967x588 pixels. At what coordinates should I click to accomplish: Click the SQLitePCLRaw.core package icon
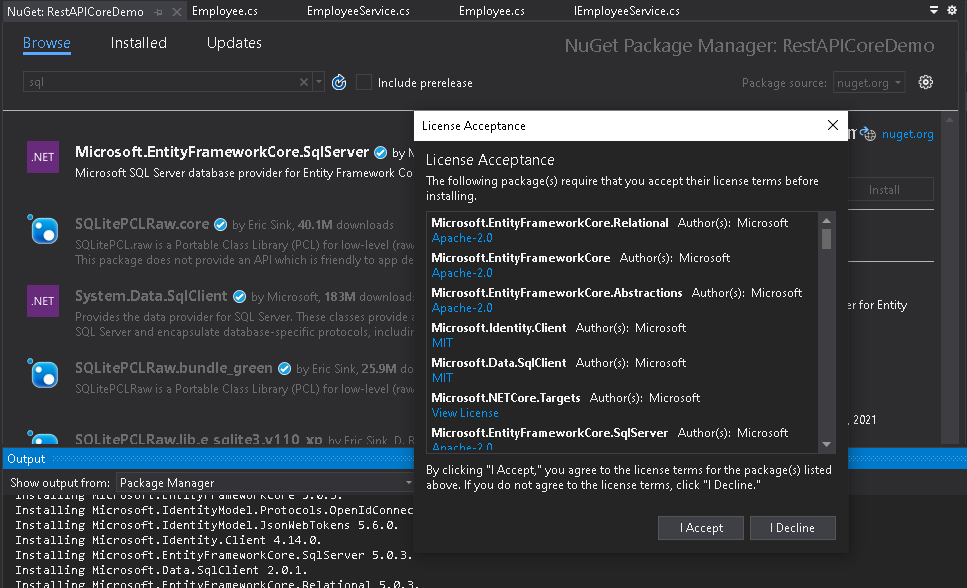coord(43,230)
